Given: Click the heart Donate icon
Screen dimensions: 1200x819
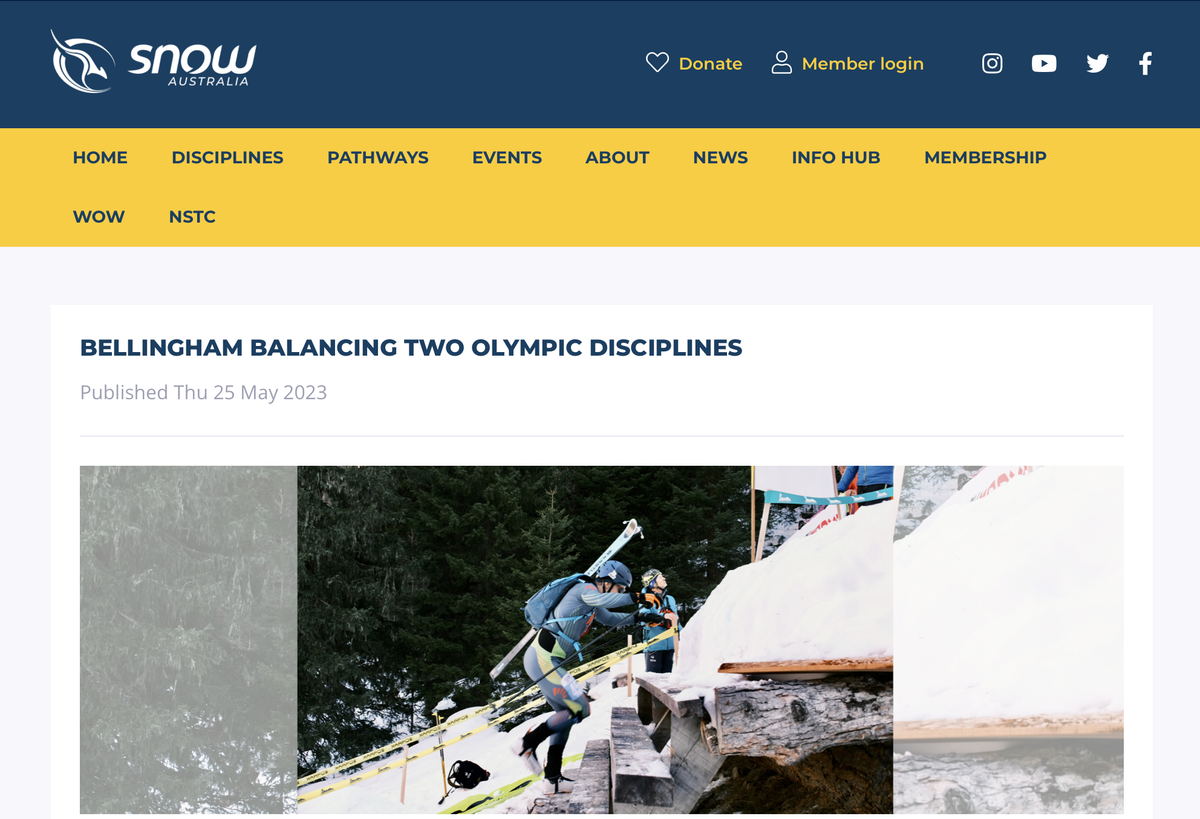Looking at the screenshot, I should click(657, 63).
